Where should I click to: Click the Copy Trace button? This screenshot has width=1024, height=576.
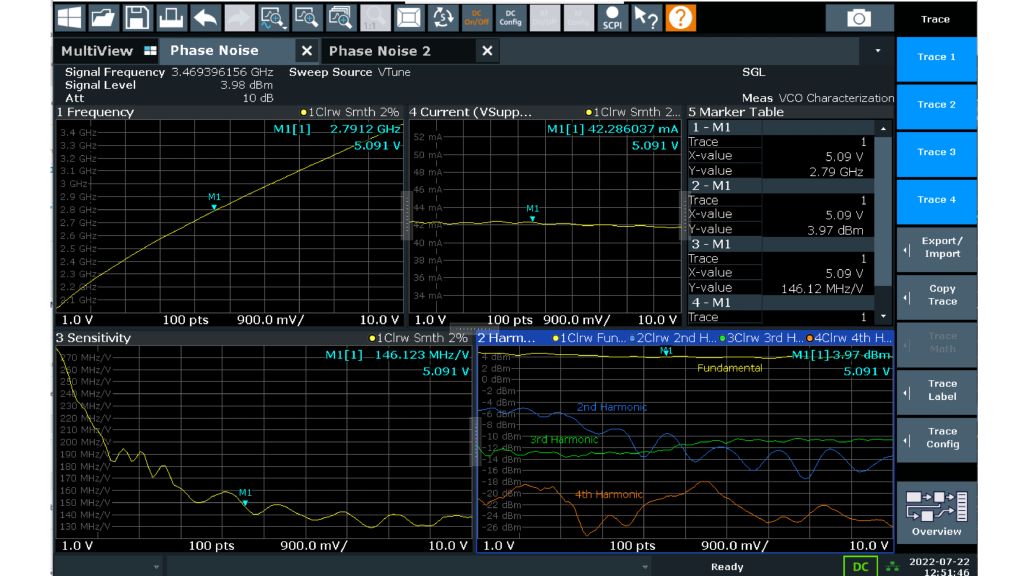click(936, 295)
